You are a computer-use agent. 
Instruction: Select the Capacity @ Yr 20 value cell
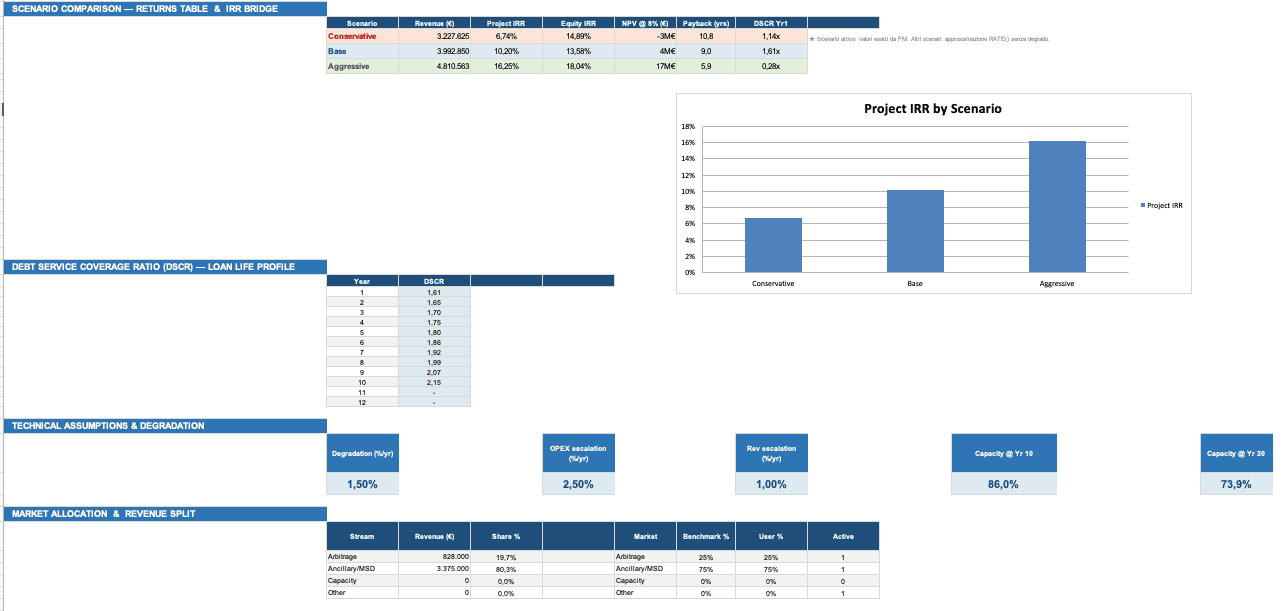[x=1236, y=484]
